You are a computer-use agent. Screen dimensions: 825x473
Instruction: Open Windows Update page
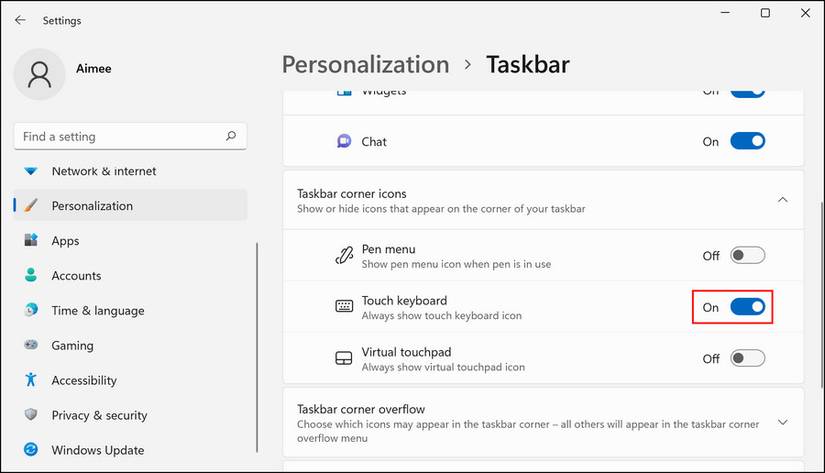pyautogui.click(x=130, y=450)
